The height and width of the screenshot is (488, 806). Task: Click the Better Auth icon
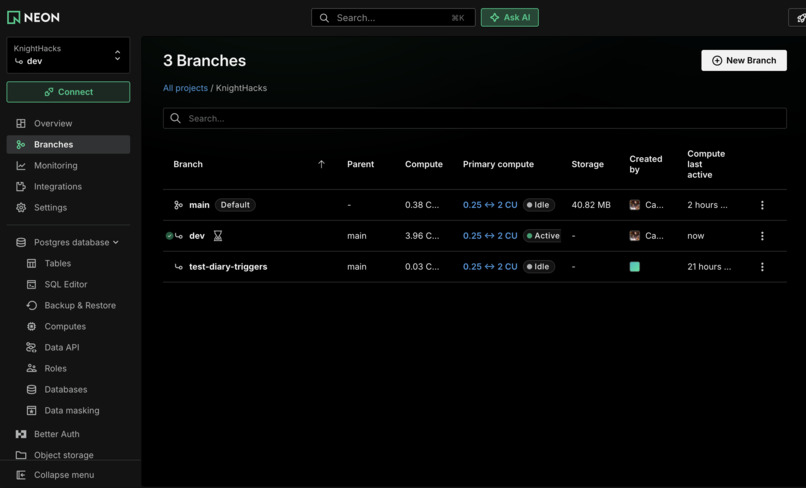click(x=21, y=434)
